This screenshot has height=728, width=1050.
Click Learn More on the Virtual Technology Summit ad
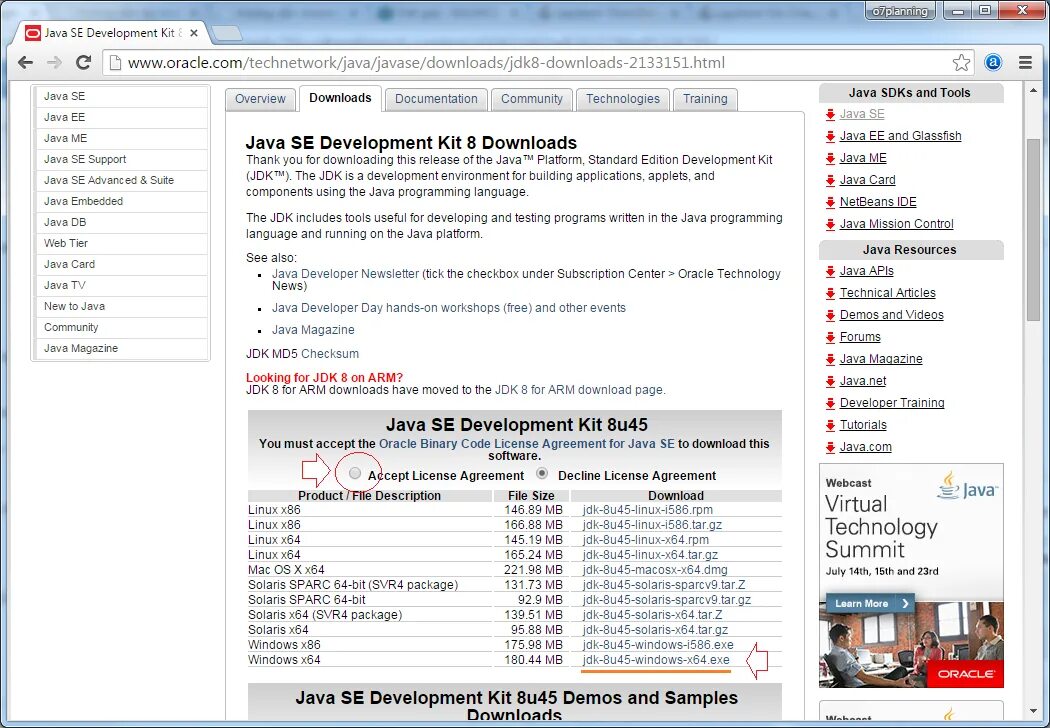pyautogui.click(x=869, y=603)
